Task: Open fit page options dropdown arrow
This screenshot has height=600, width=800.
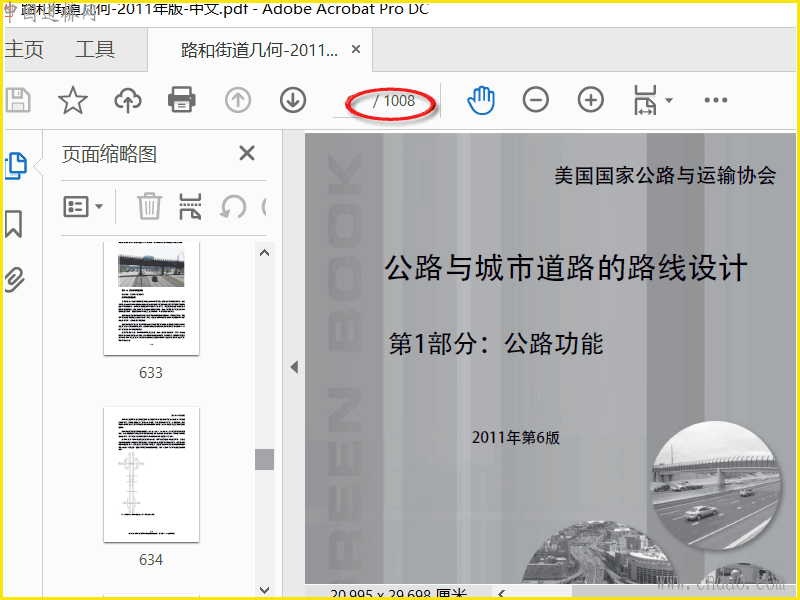Action: (669, 100)
